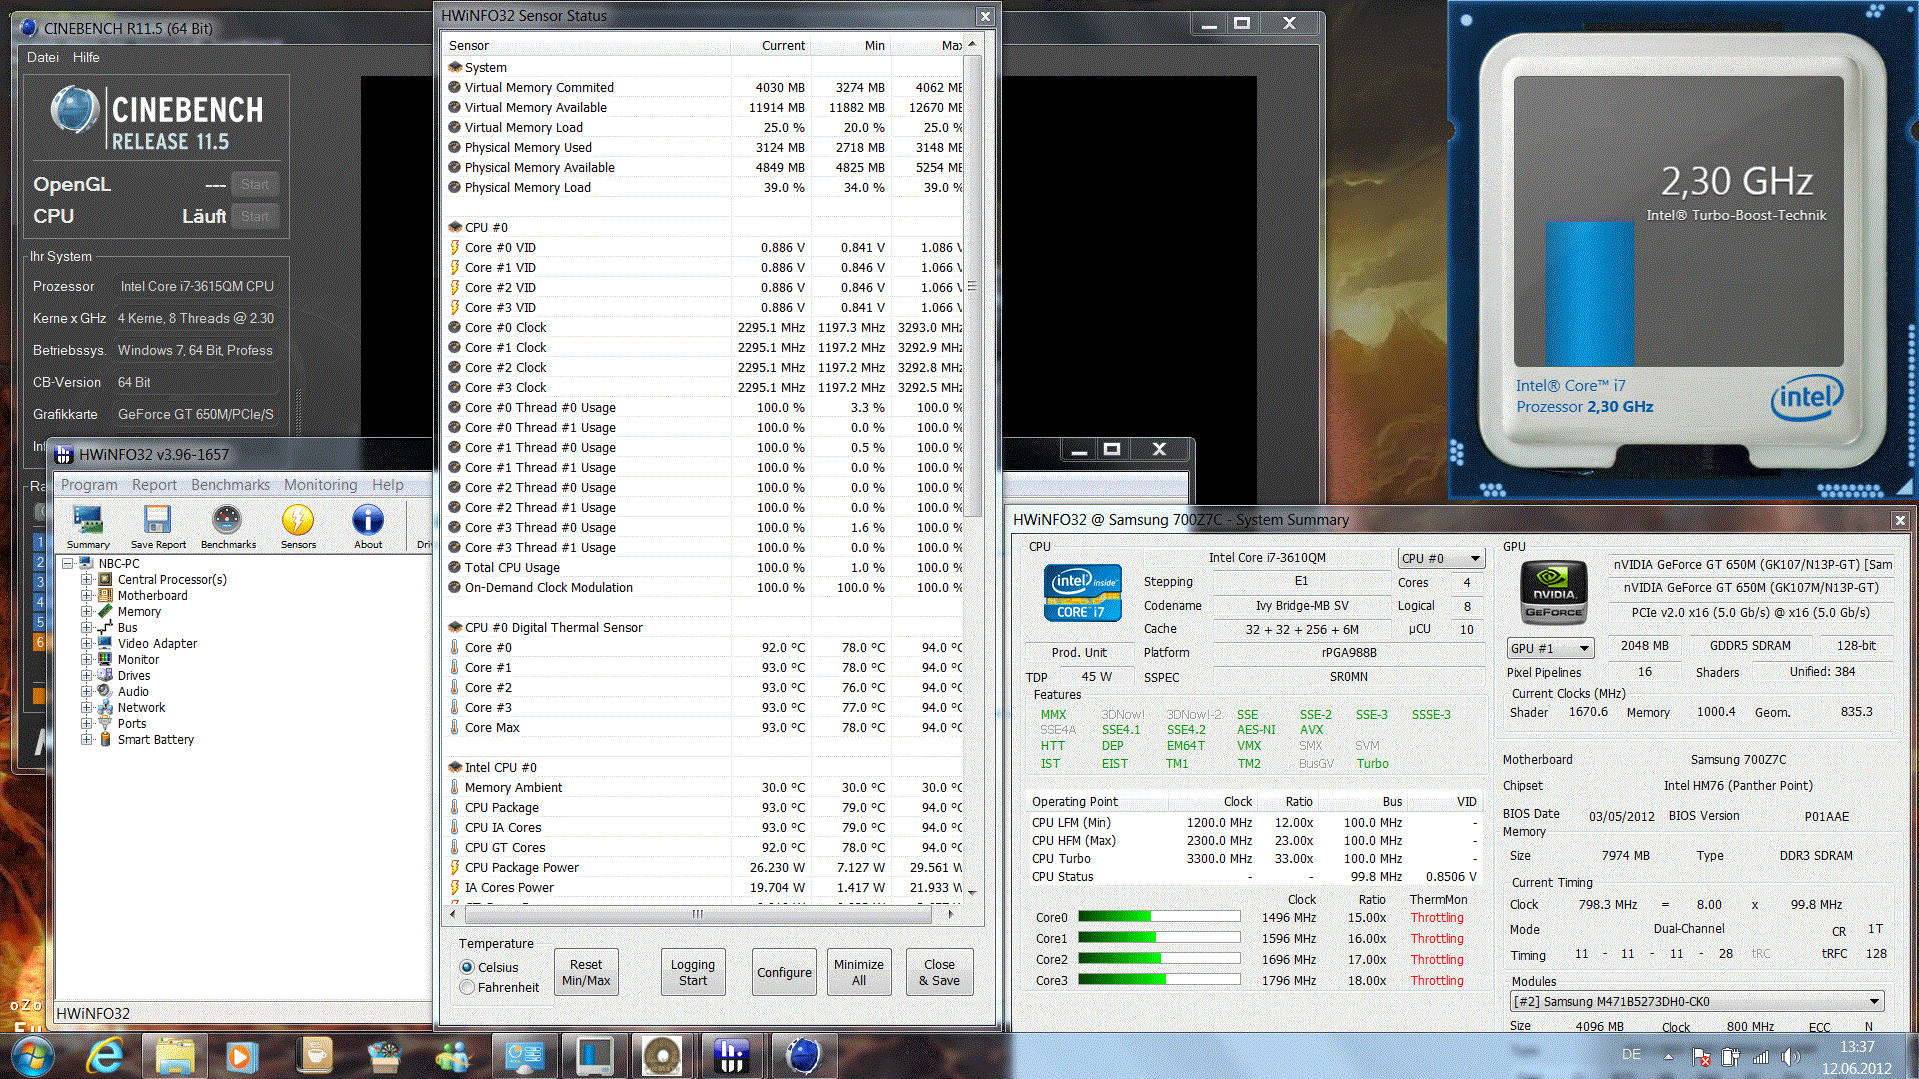Click the Reset Min/Max button
This screenshot has height=1079, width=1919.
(x=586, y=972)
